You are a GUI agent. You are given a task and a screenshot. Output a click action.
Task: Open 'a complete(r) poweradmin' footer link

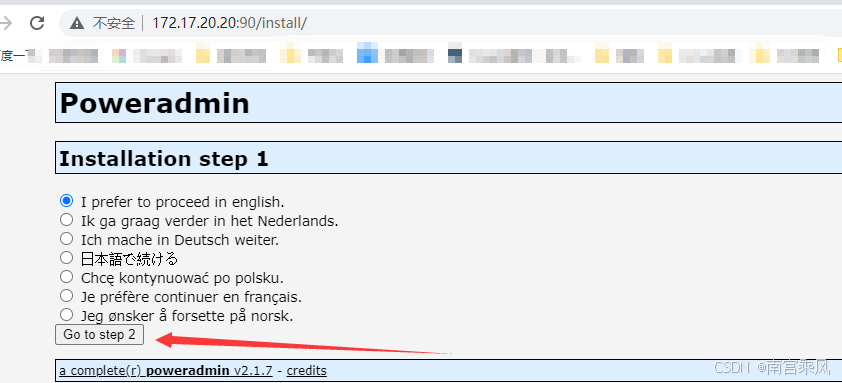(x=165, y=371)
